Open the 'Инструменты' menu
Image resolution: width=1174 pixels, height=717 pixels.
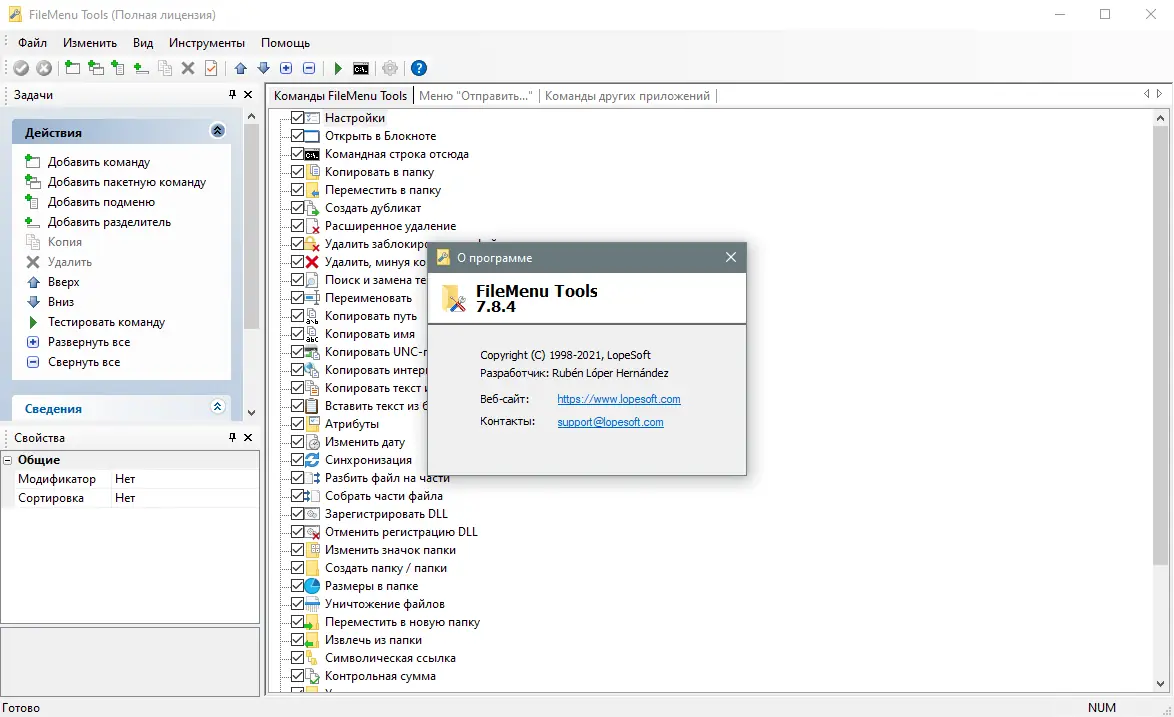coord(206,42)
